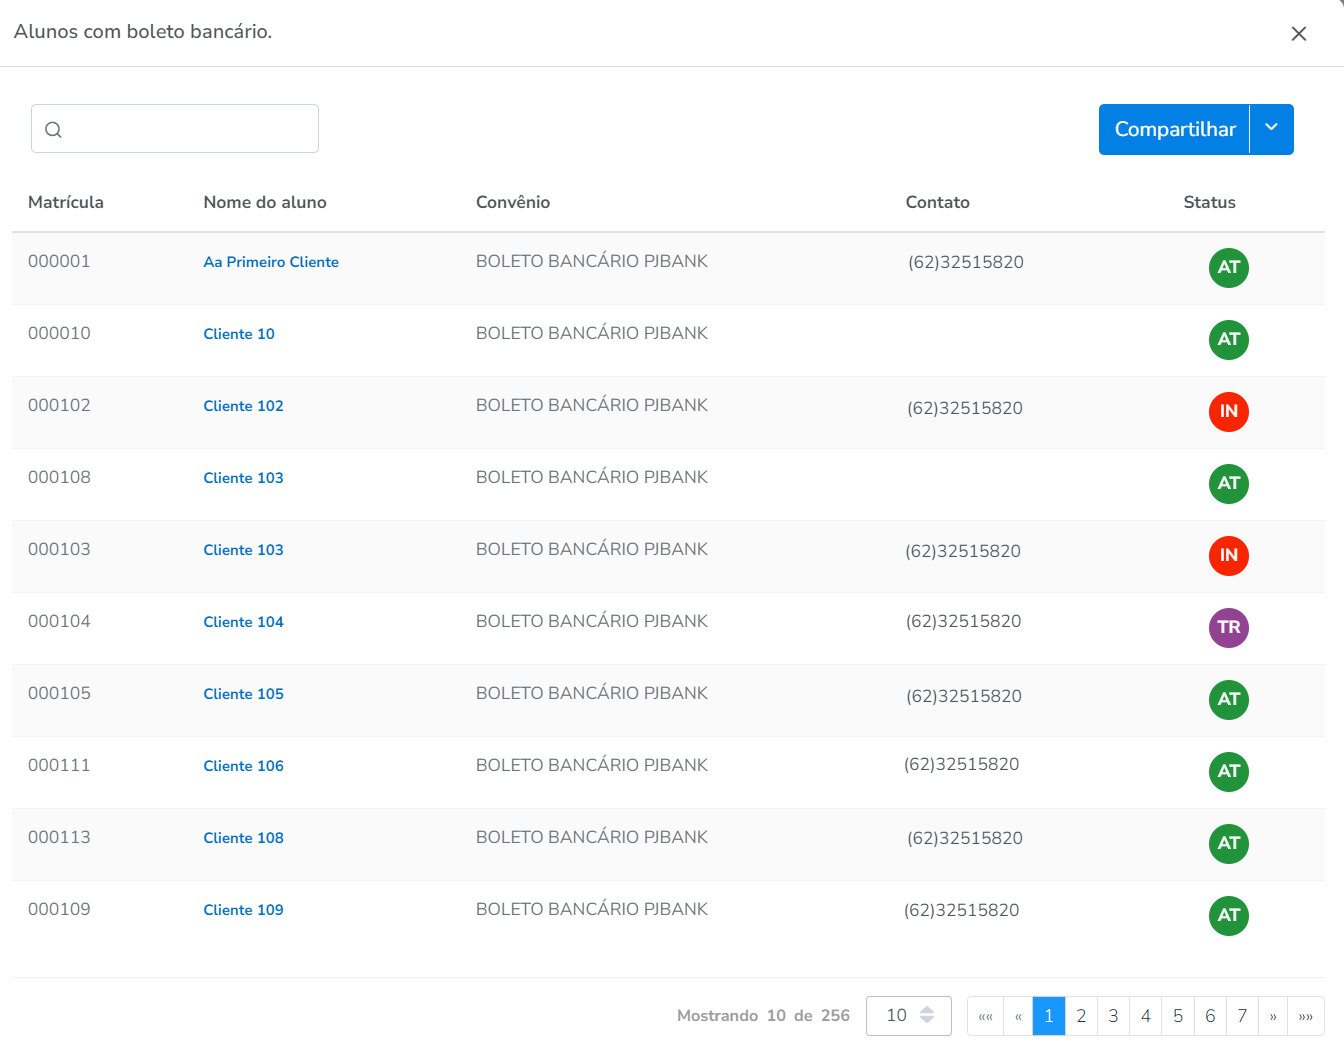Open the rows-per-page selector showing 10
Image resolution: width=1344 pixels, height=1042 pixels.
click(x=908, y=1016)
